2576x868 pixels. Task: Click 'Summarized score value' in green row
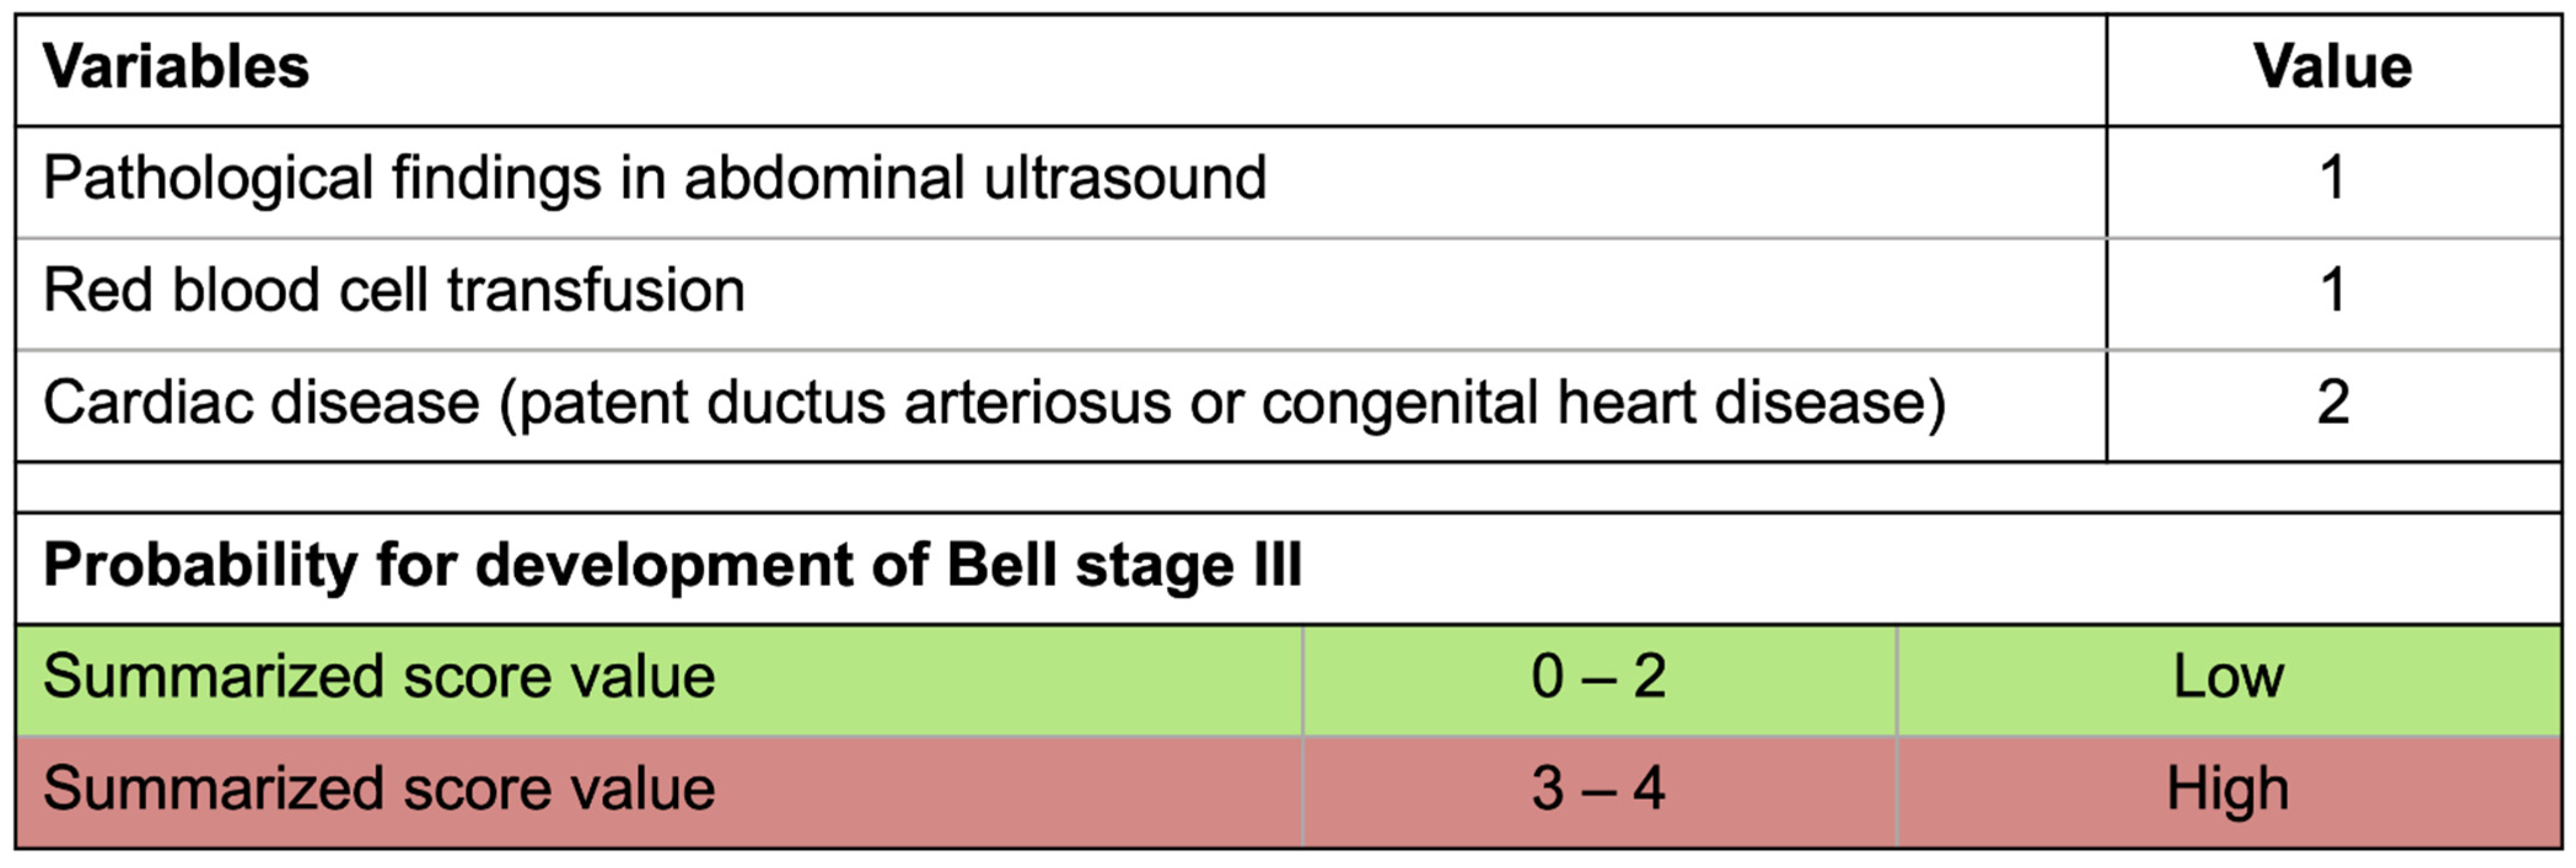[379, 677]
